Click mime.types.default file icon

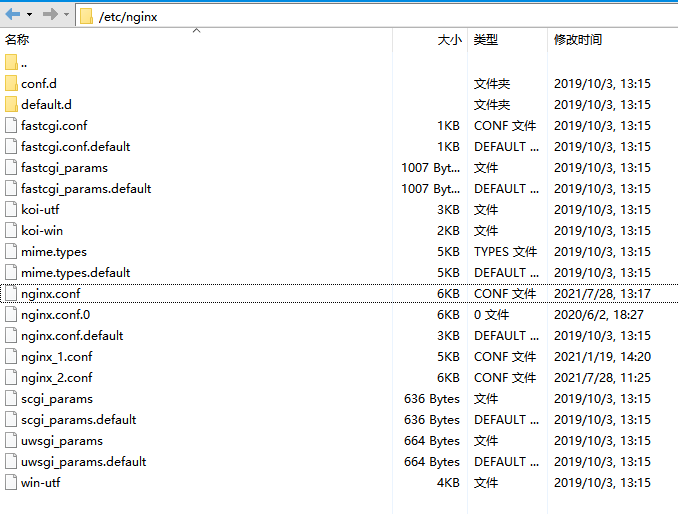coord(11,272)
